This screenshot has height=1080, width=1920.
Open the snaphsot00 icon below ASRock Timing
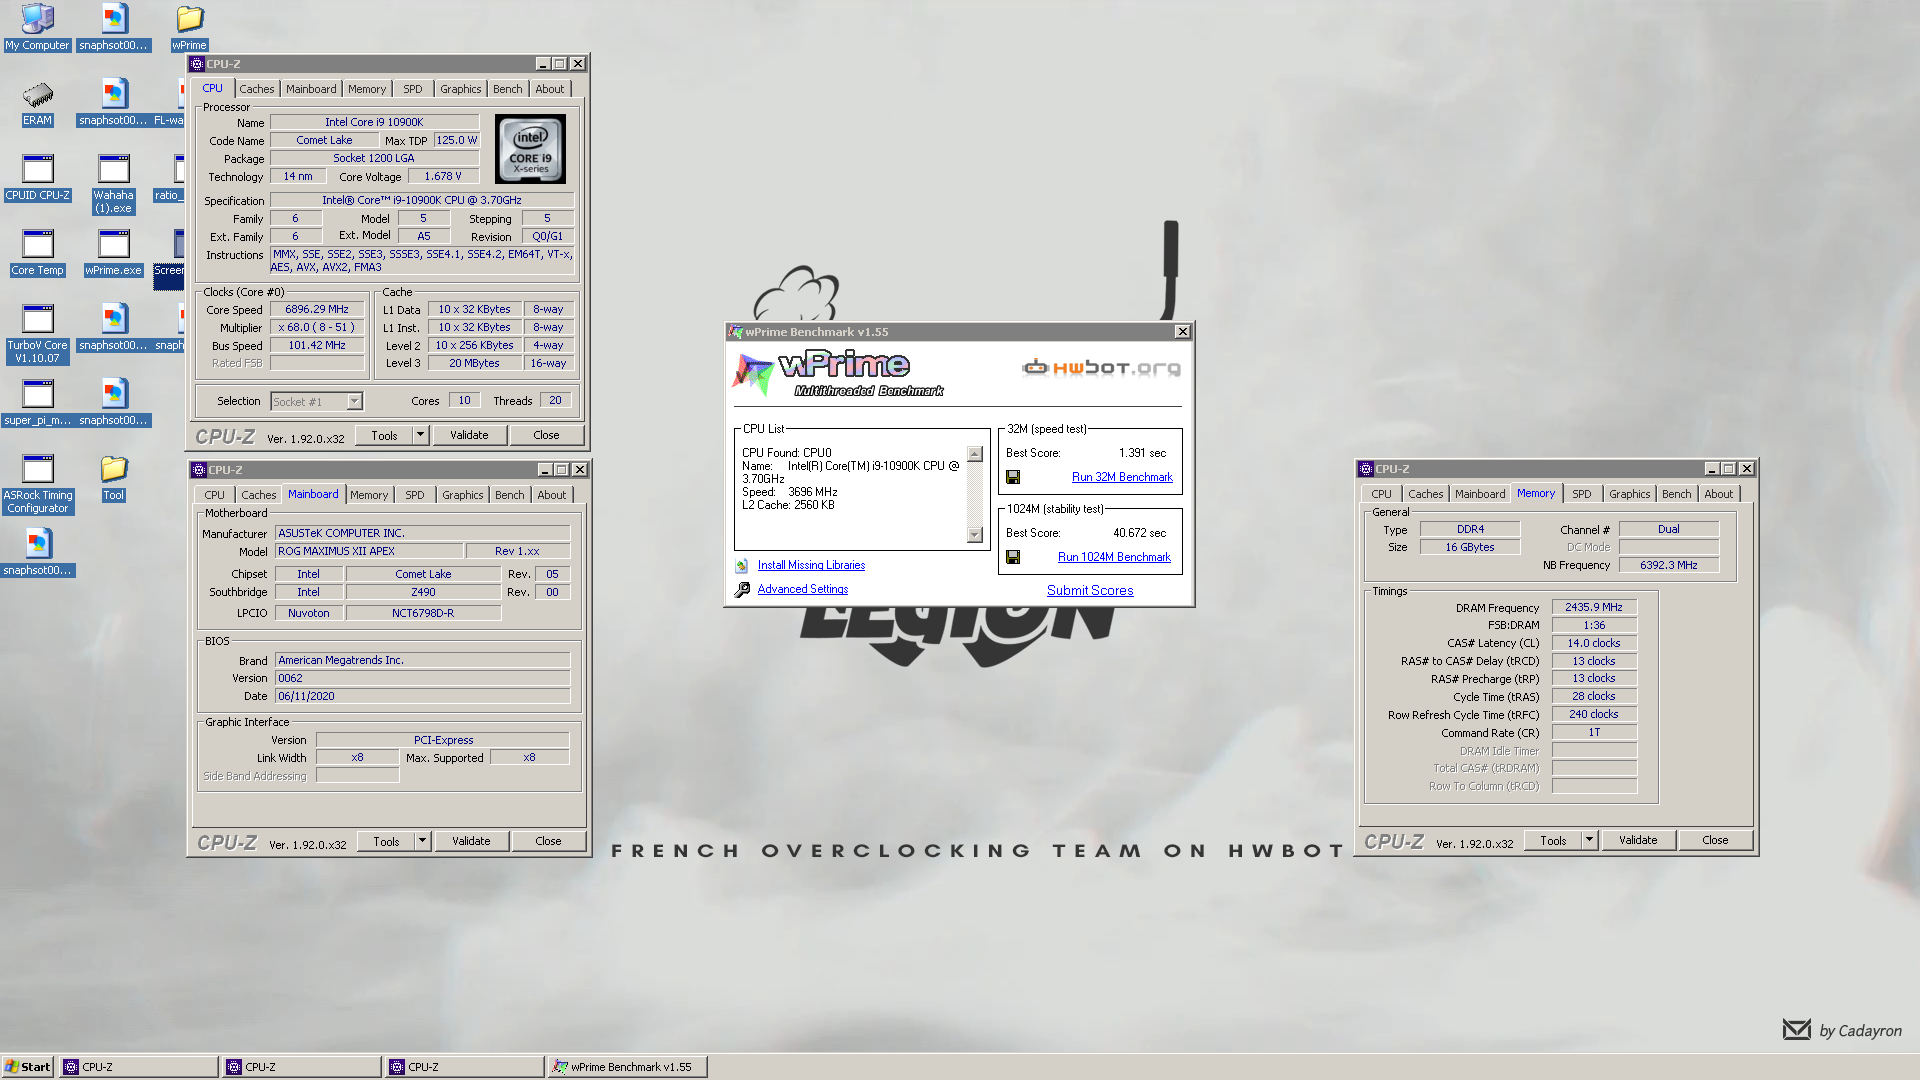tap(37, 553)
